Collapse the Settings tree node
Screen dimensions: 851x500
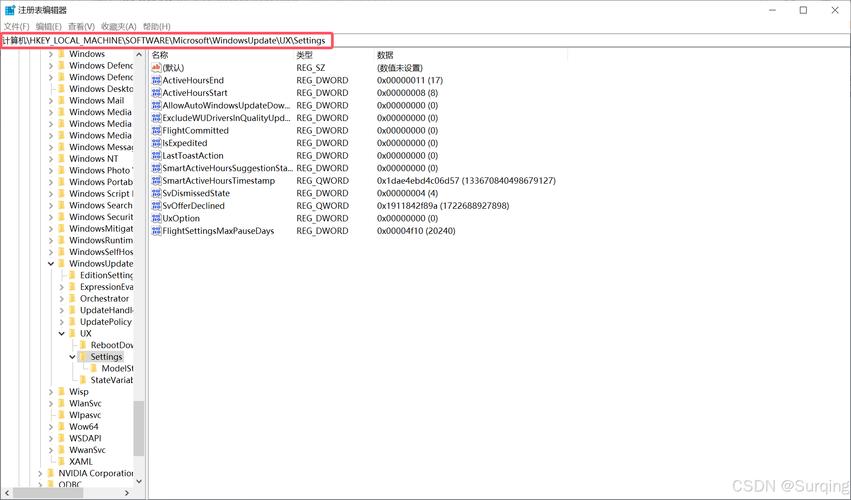tap(73, 357)
